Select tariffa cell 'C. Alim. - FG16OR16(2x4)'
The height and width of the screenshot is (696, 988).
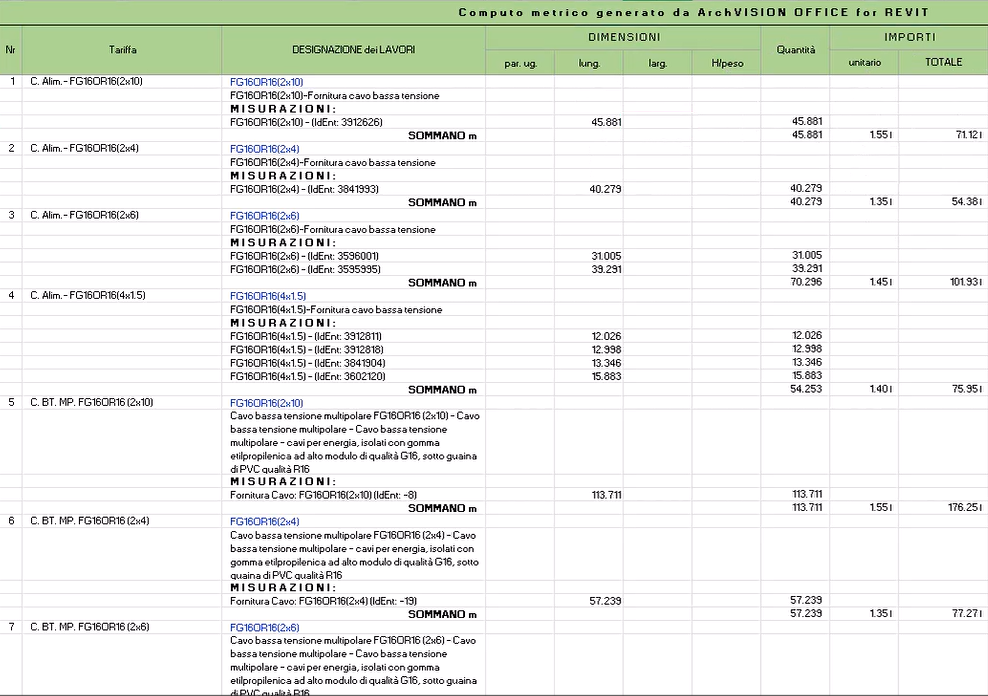[x=84, y=148]
